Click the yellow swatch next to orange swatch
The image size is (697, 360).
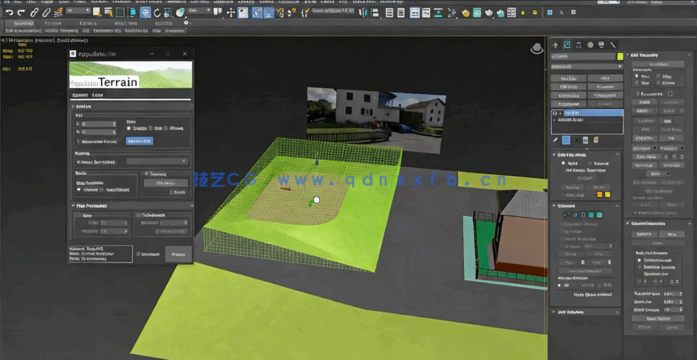[x=608, y=195]
